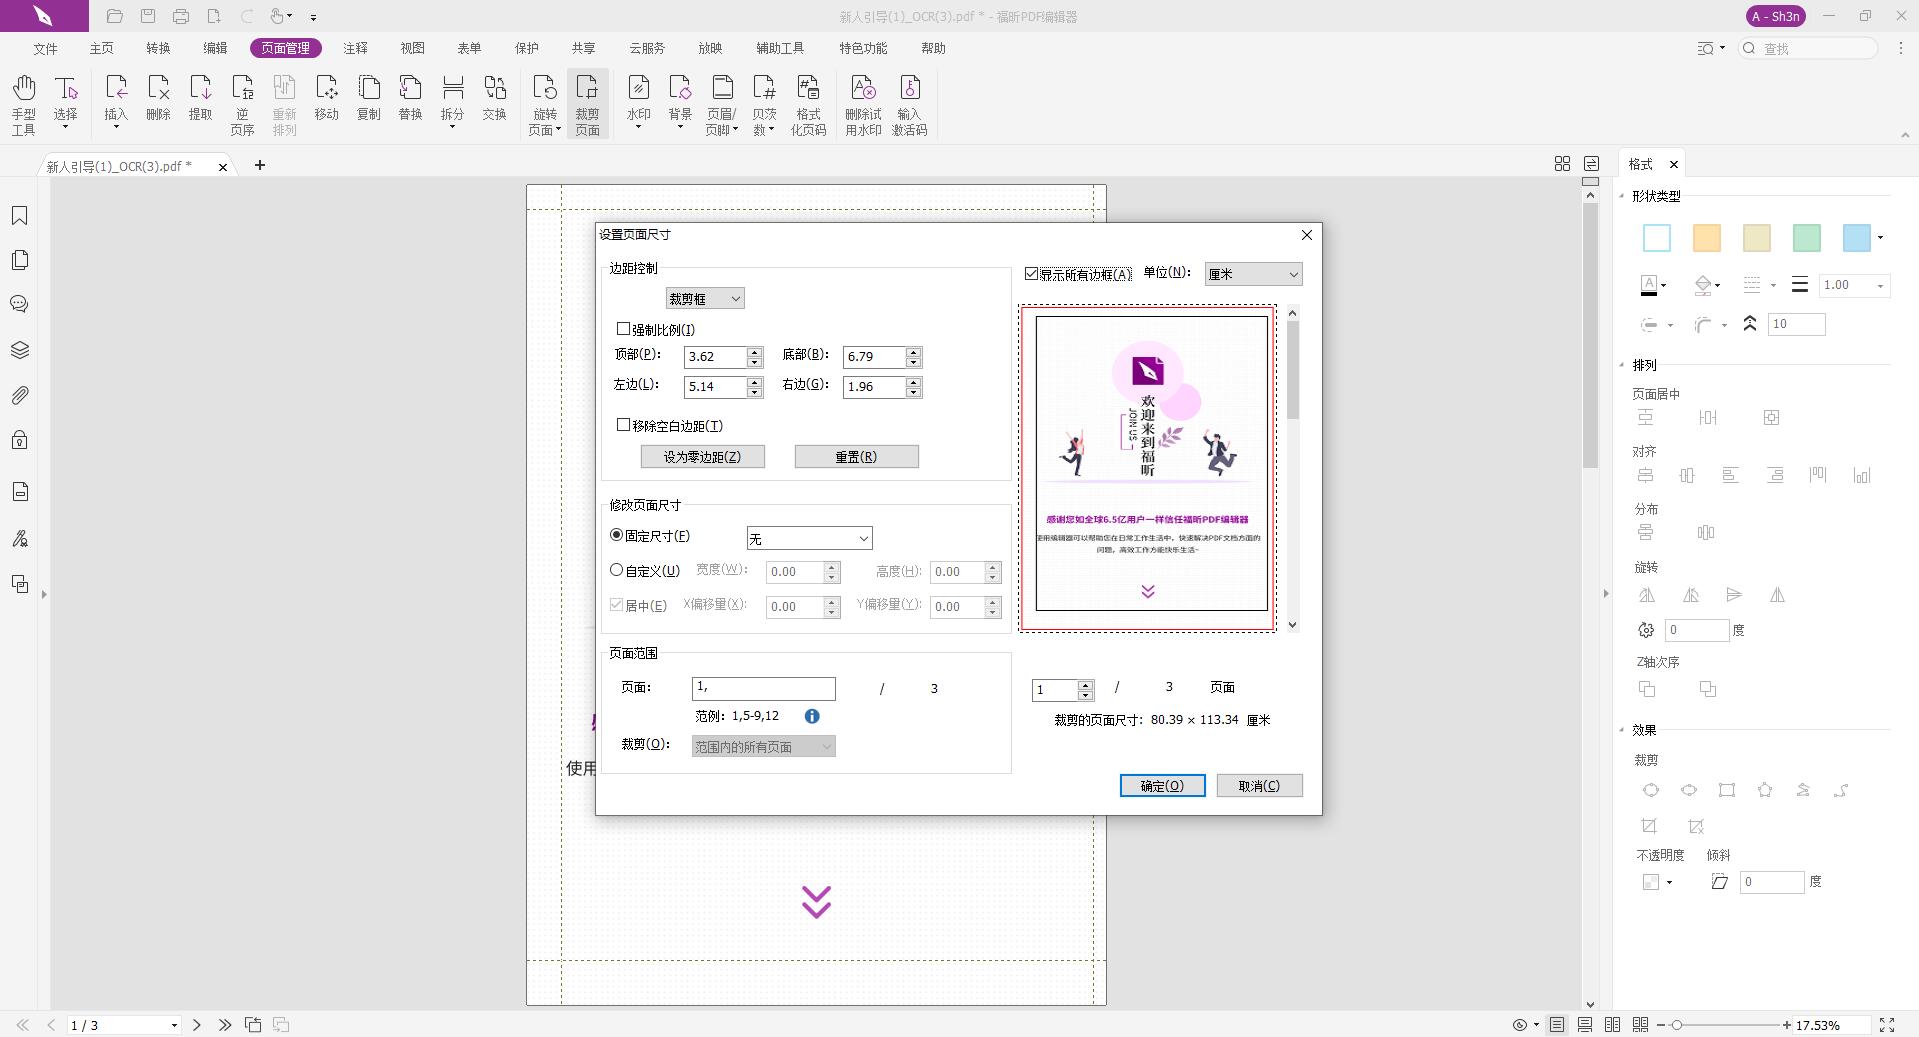Select the 自定义 radio button
Viewport: 1919px width, 1037px height.
pyautogui.click(x=617, y=570)
